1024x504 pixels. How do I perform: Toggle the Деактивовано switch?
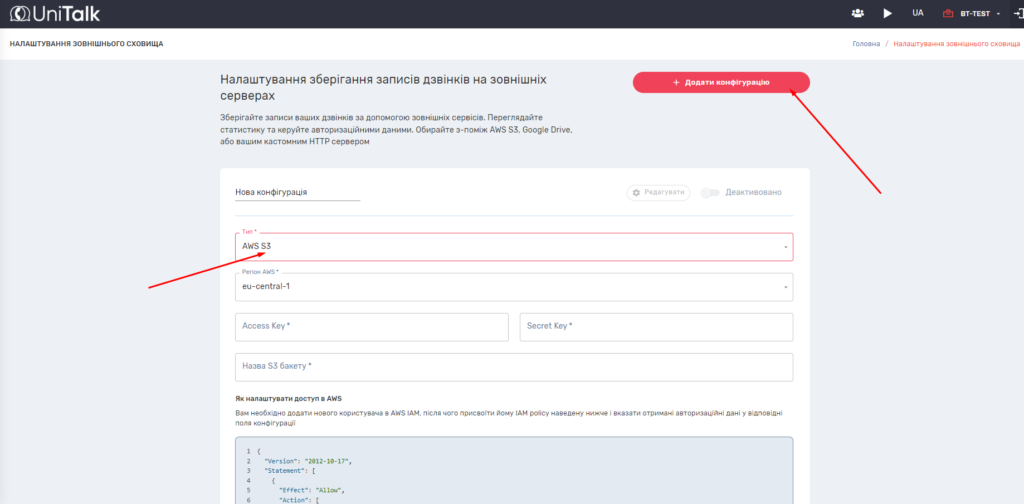point(711,192)
